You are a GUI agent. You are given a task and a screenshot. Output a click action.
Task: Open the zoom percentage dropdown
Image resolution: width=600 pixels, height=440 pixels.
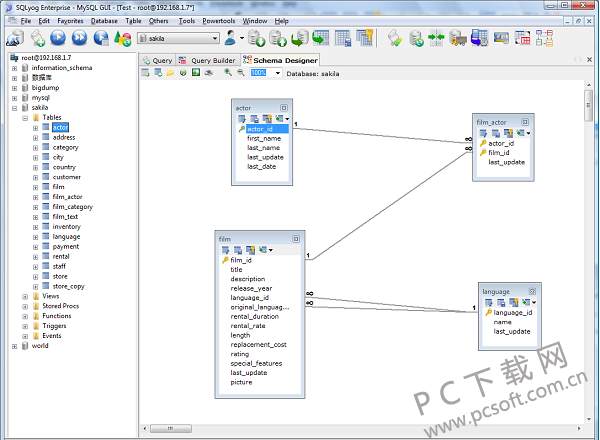click(x=278, y=73)
